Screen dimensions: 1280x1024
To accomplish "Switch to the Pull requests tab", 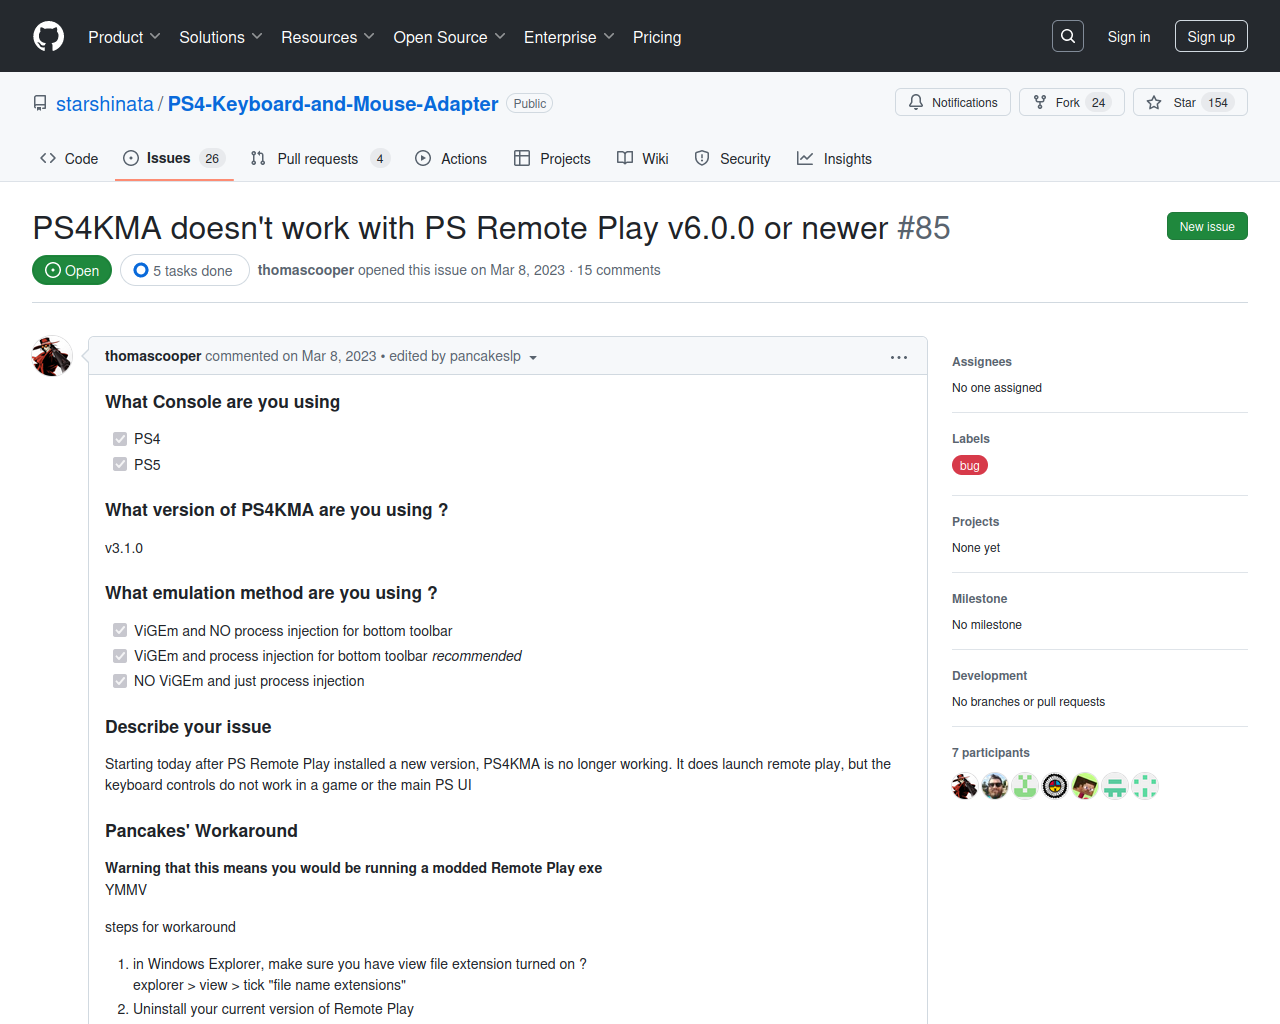I will [x=319, y=158].
